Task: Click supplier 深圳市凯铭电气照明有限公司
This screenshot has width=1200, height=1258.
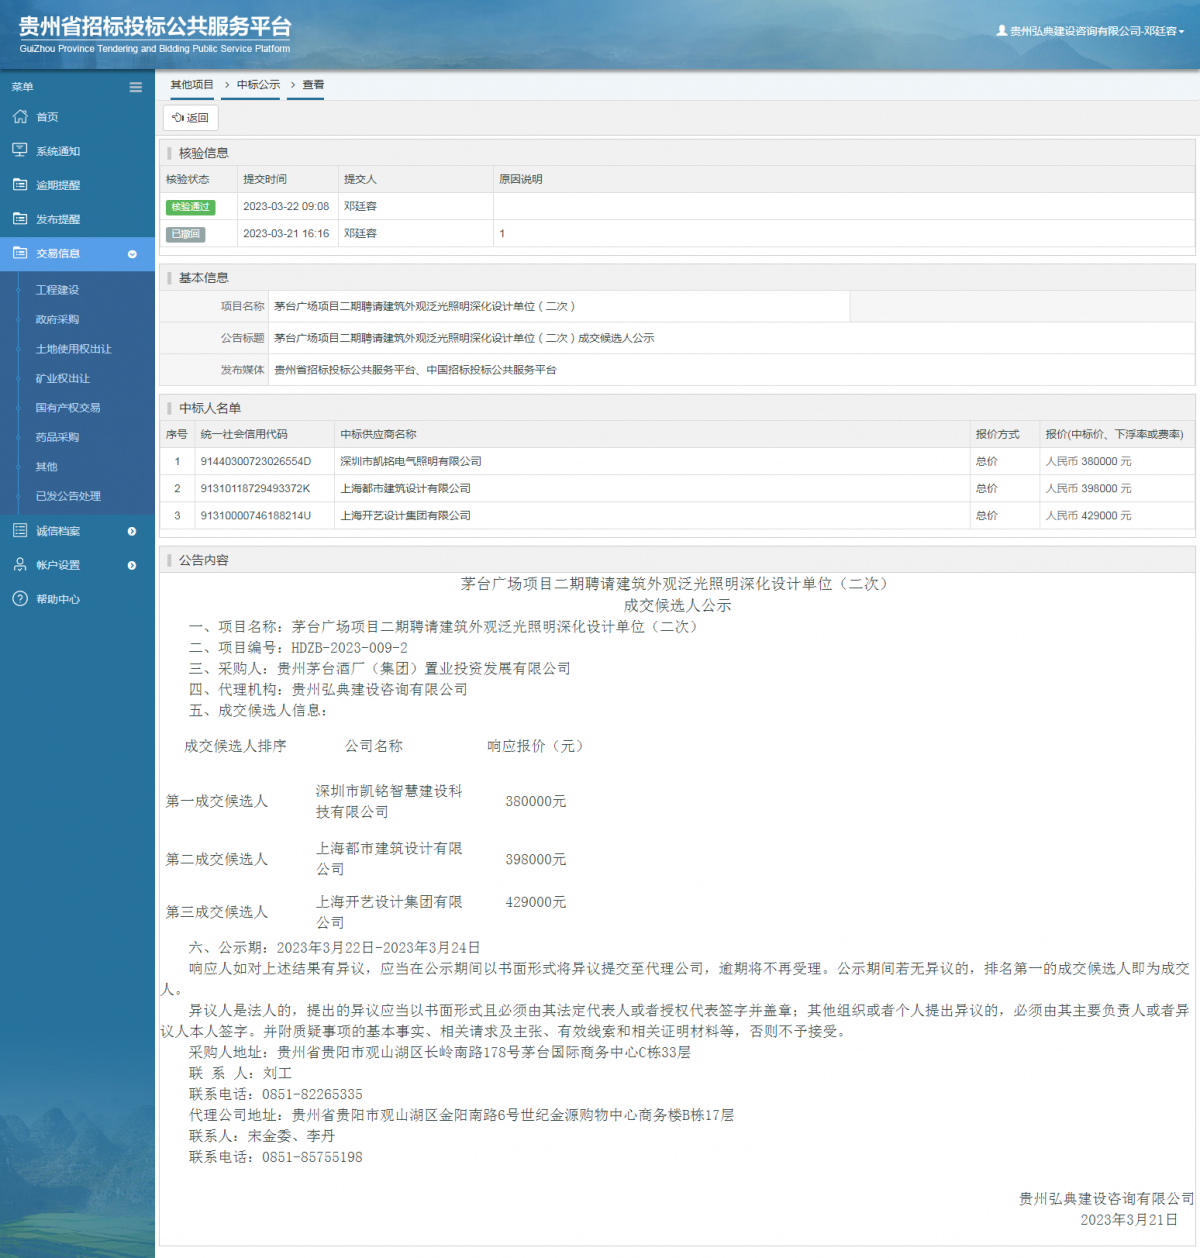Action: click(411, 462)
